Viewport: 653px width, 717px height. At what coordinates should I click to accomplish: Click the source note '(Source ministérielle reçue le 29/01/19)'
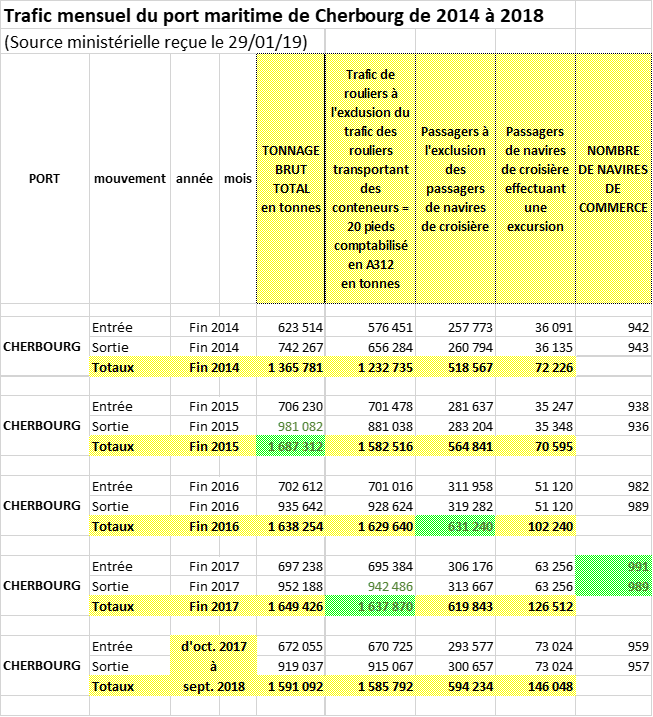pos(155,42)
